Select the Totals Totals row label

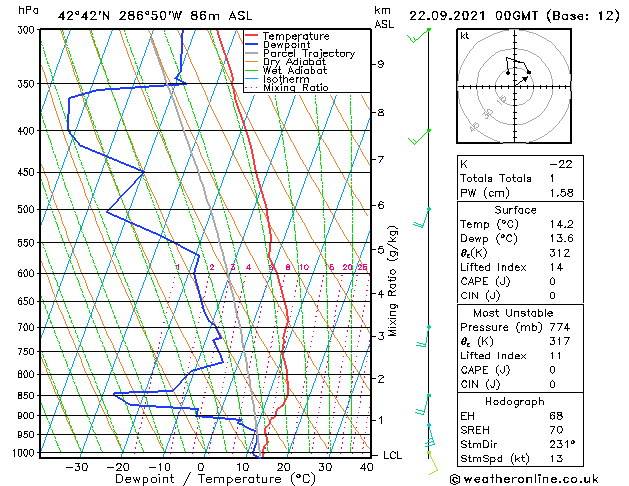[x=496, y=178]
